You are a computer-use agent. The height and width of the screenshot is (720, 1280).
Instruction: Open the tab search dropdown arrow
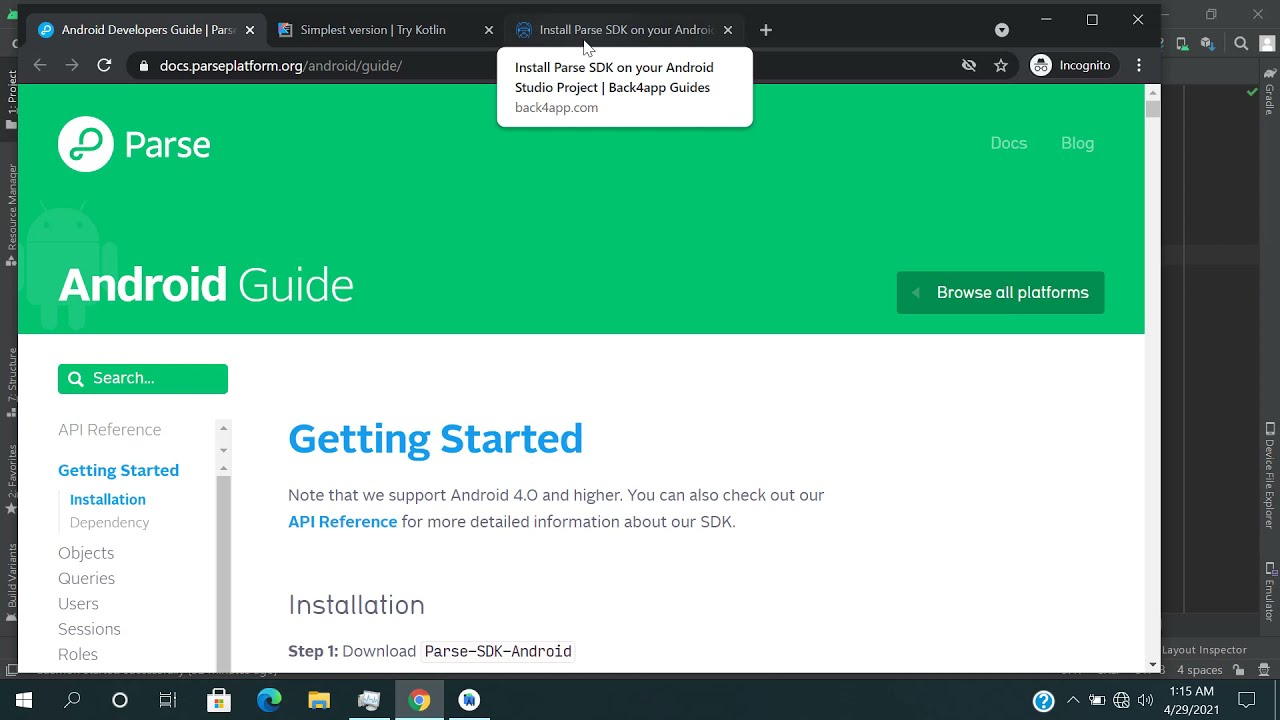[1002, 30]
